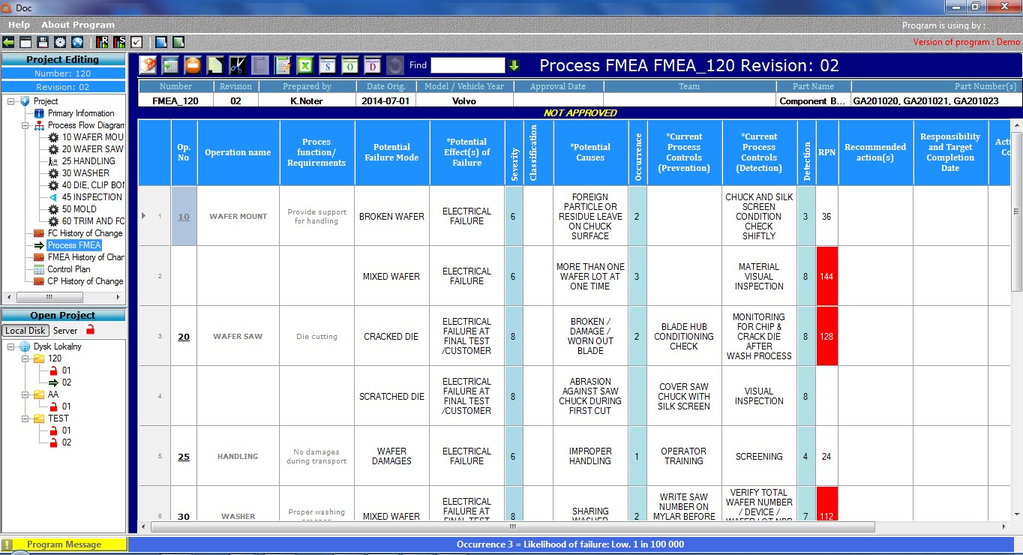Click the checkmark box icon in top toolbar

[x=136, y=42]
